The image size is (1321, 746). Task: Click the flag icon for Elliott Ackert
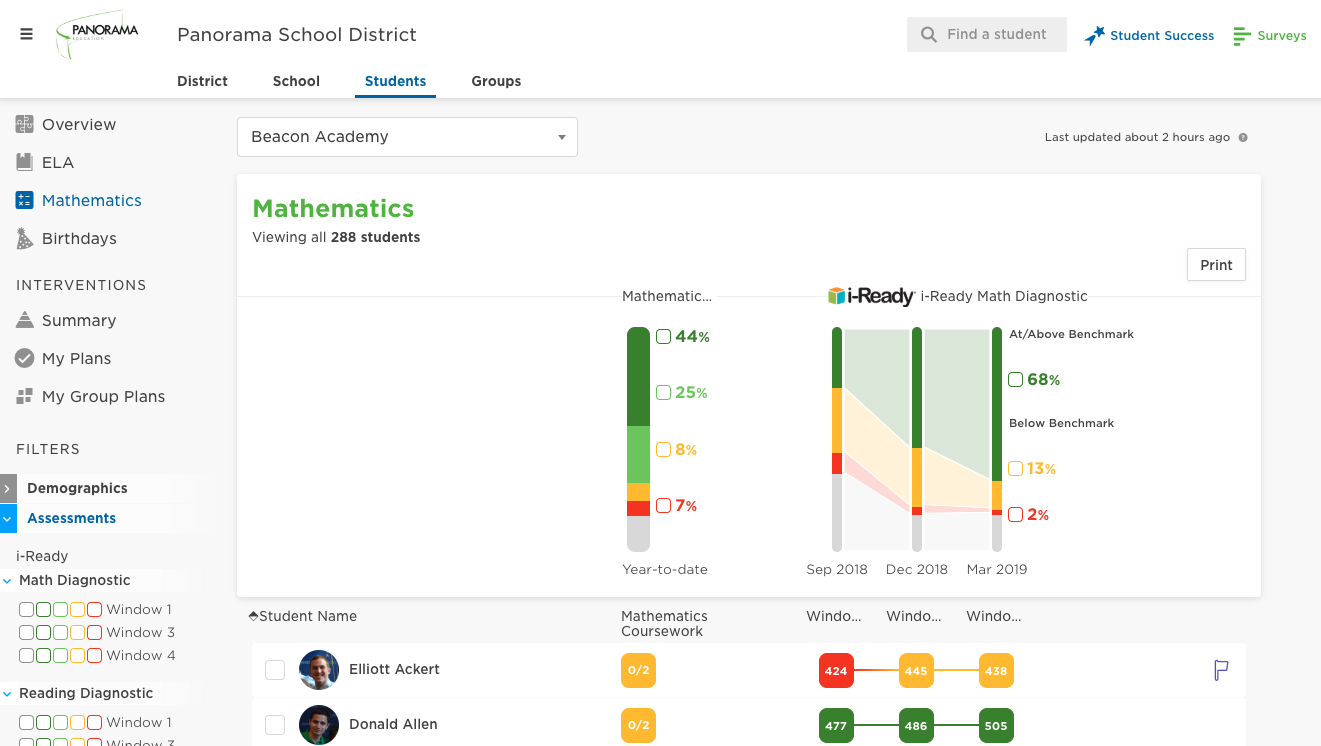pyautogui.click(x=1221, y=670)
